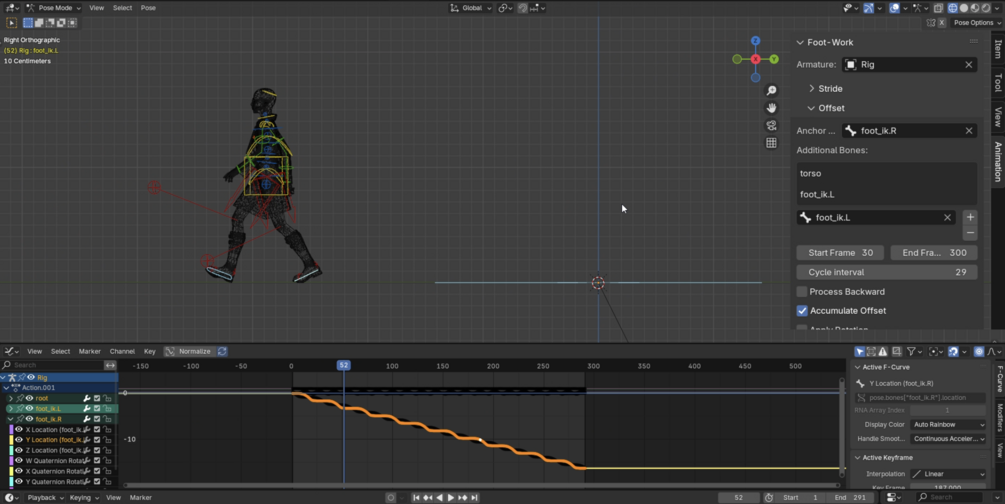The height and width of the screenshot is (504, 1005).
Task: Toggle proportional editing circle icon in graph editor
Action: point(979,351)
